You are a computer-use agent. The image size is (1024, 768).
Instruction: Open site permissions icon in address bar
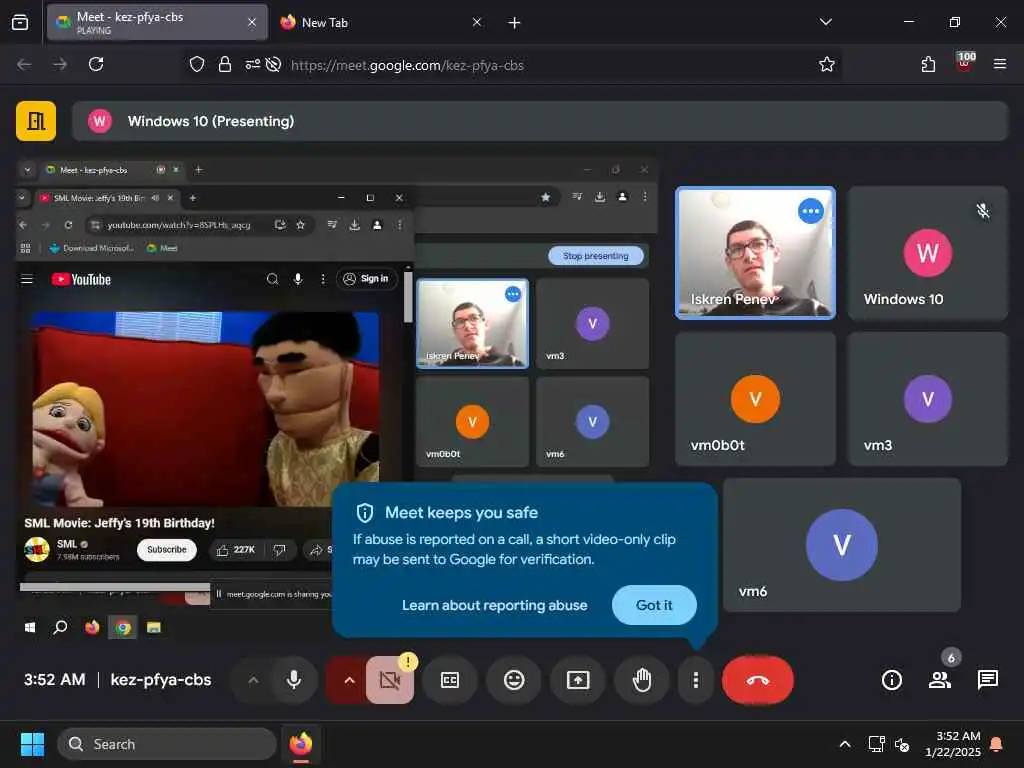pyautogui.click(x=253, y=64)
